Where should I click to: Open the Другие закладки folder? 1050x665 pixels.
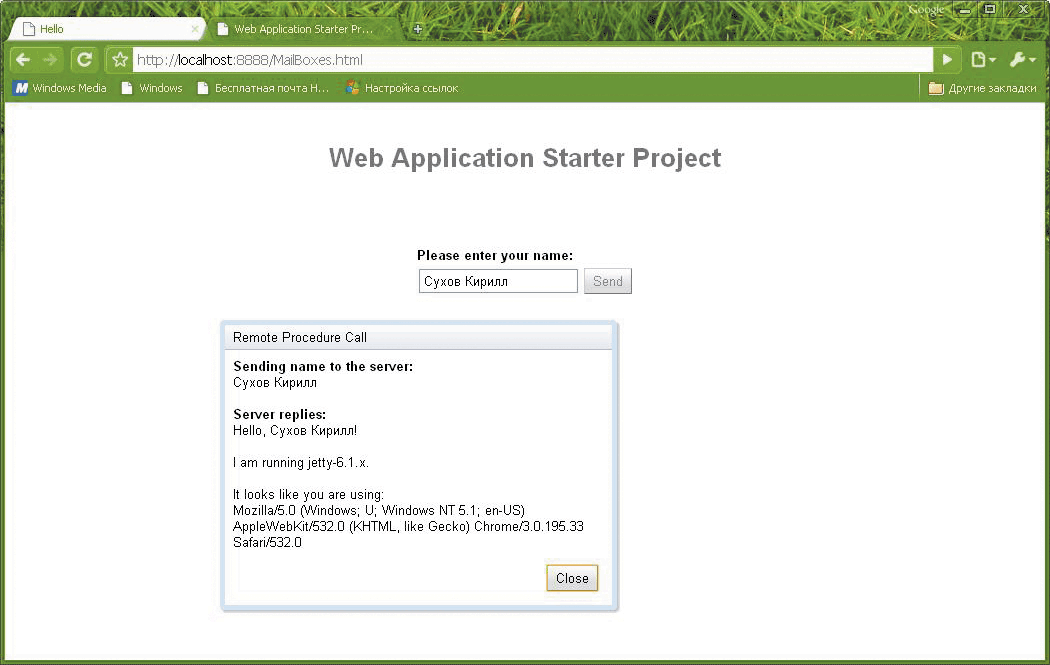982,88
